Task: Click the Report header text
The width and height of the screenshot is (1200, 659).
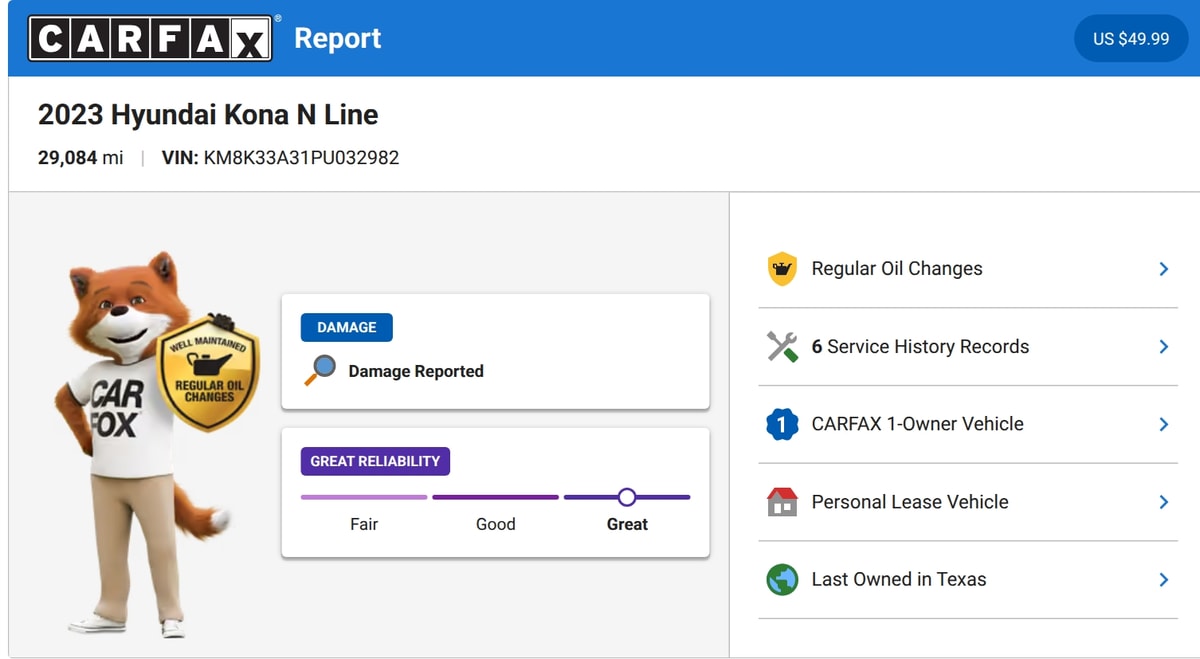Action: click(337, 39)
